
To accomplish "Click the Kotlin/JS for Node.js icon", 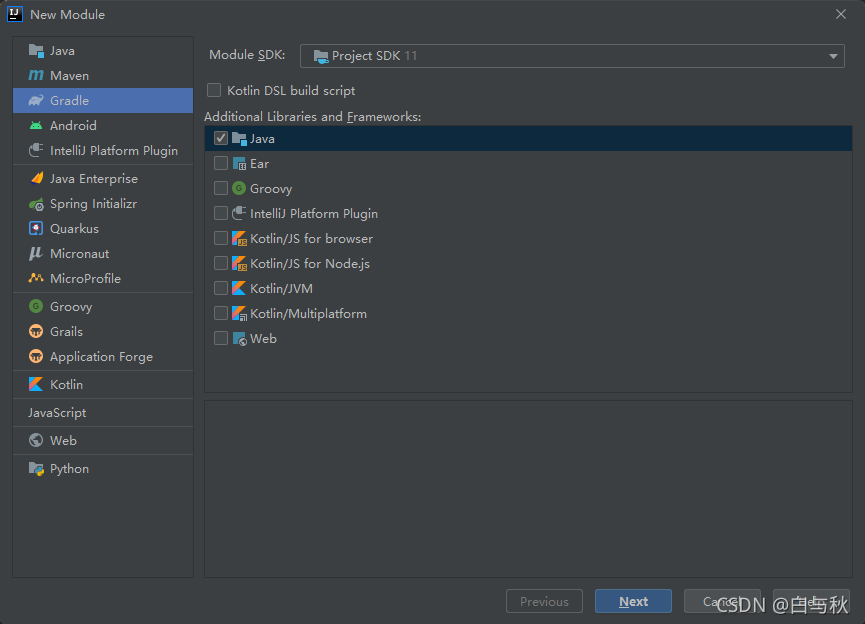I will [x=239, y=264].
